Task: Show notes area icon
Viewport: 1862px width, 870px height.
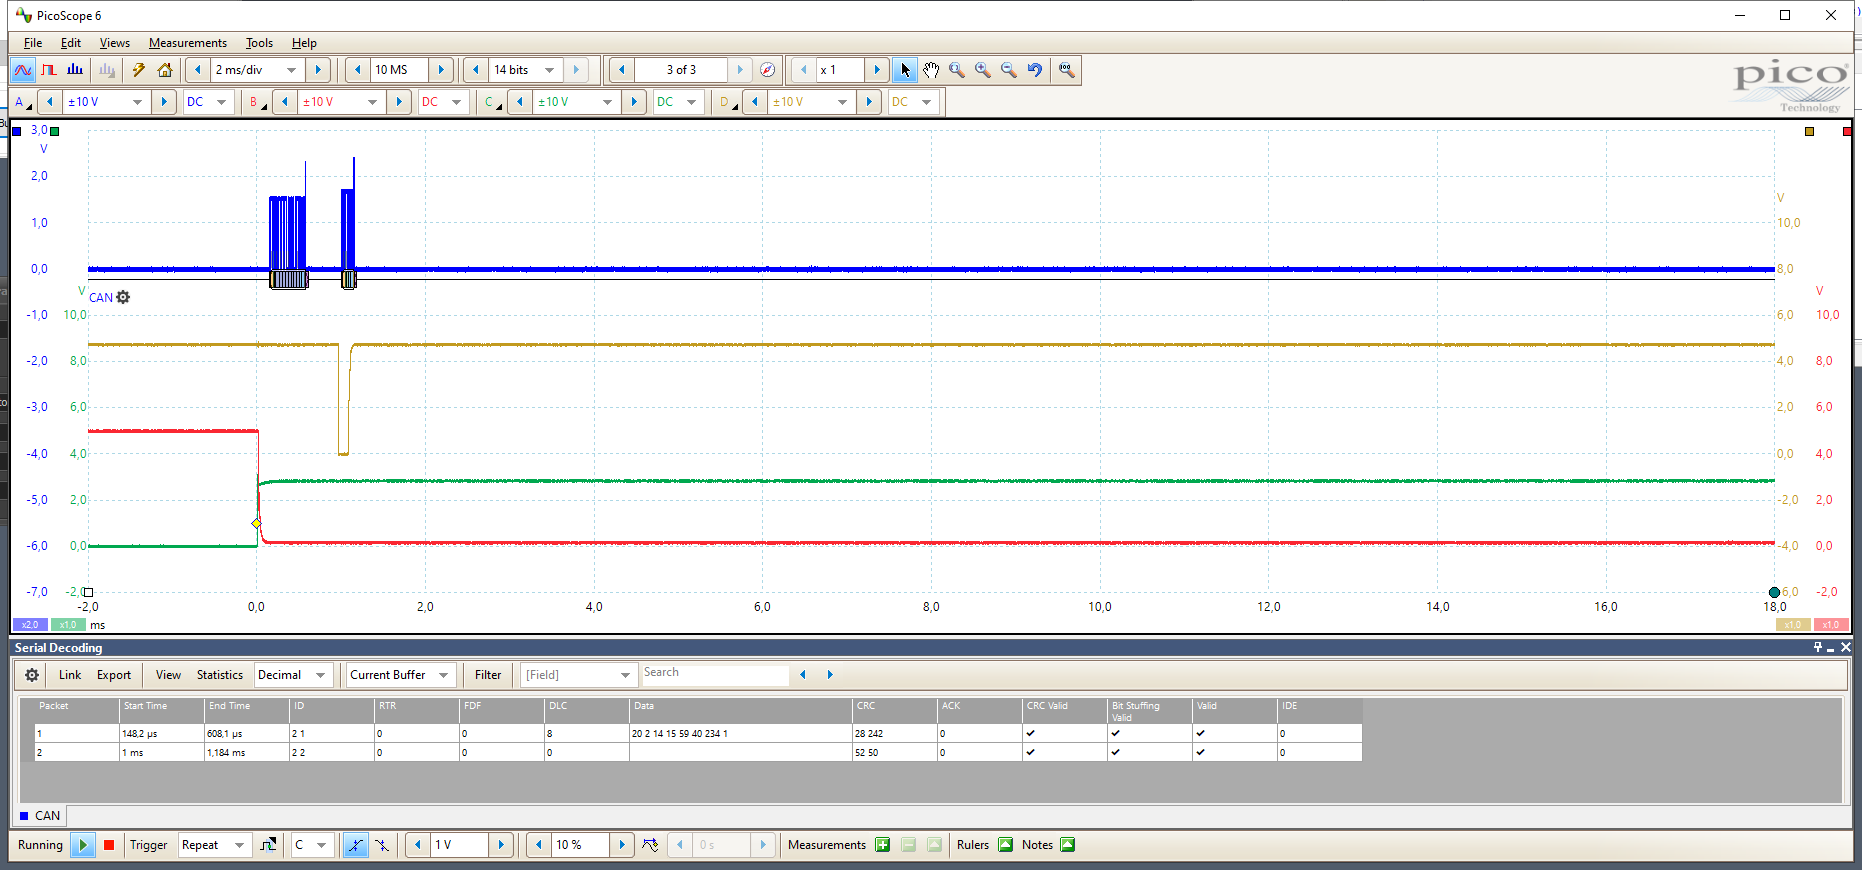Action: tap(1067, 845)
